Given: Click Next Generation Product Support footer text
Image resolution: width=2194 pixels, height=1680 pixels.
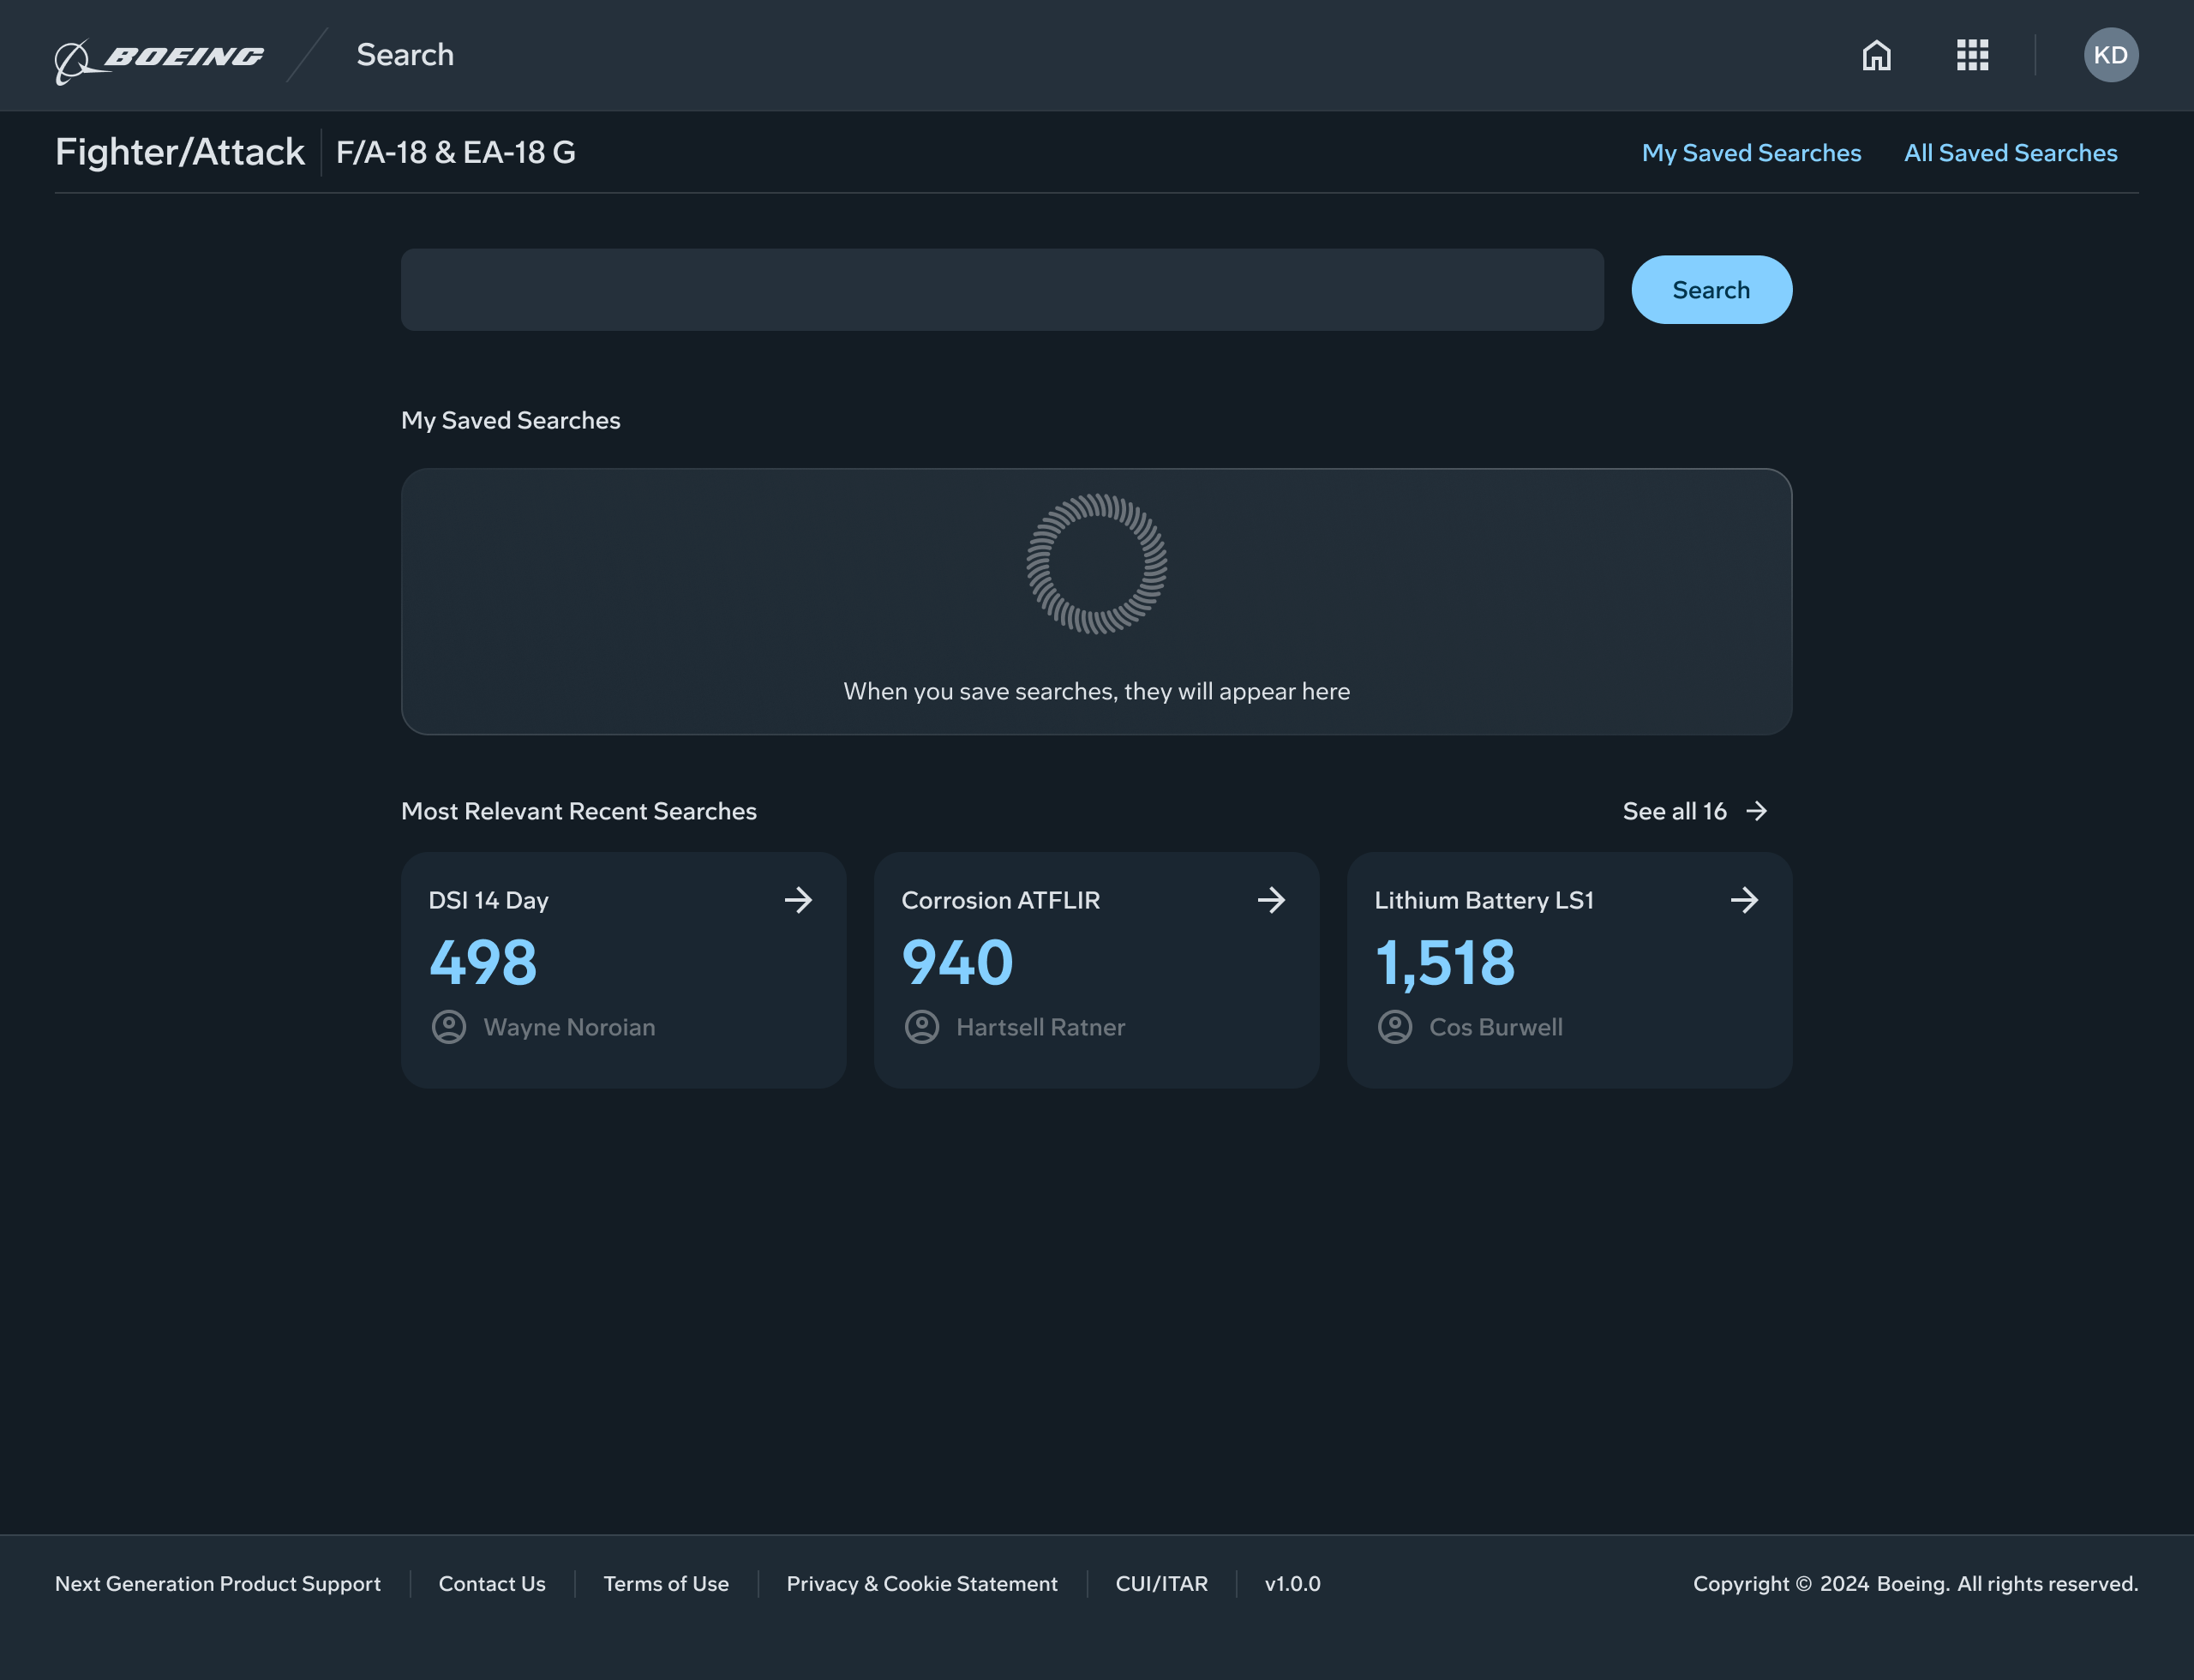Looking at the screenshot, I should pos(218,1584).
